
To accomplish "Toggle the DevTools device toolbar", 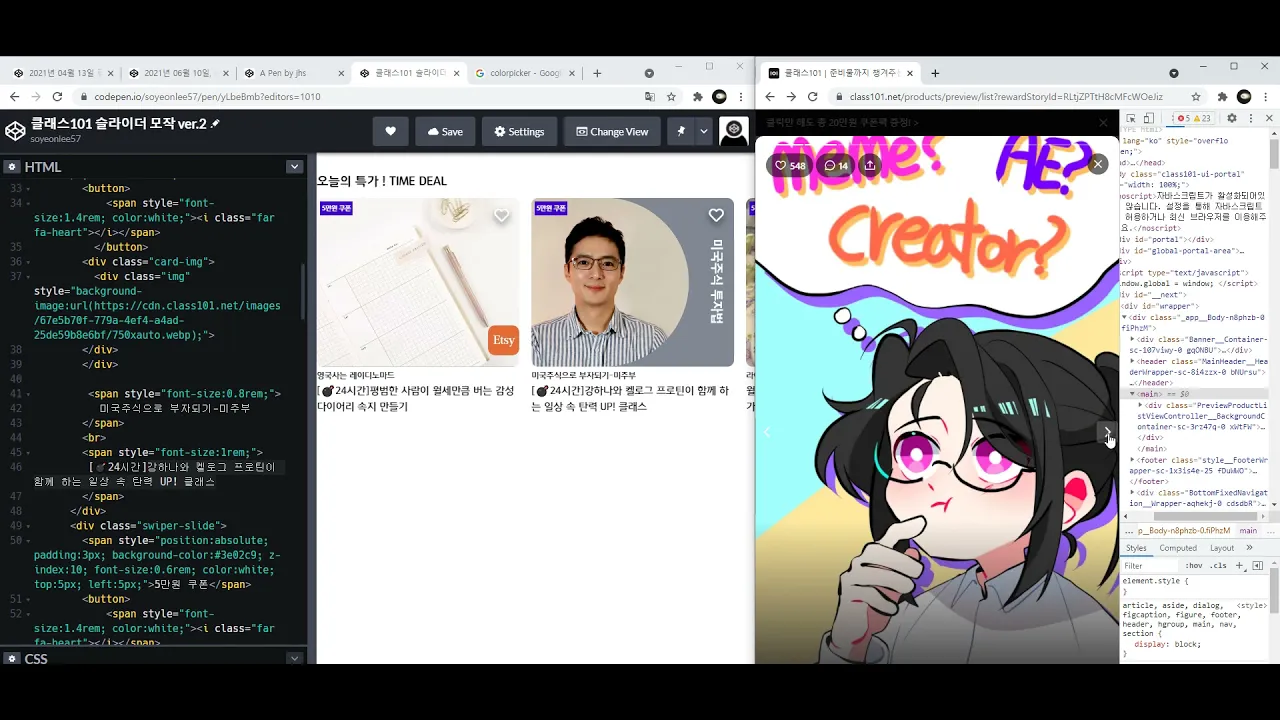I will [x=1148, y=118].
